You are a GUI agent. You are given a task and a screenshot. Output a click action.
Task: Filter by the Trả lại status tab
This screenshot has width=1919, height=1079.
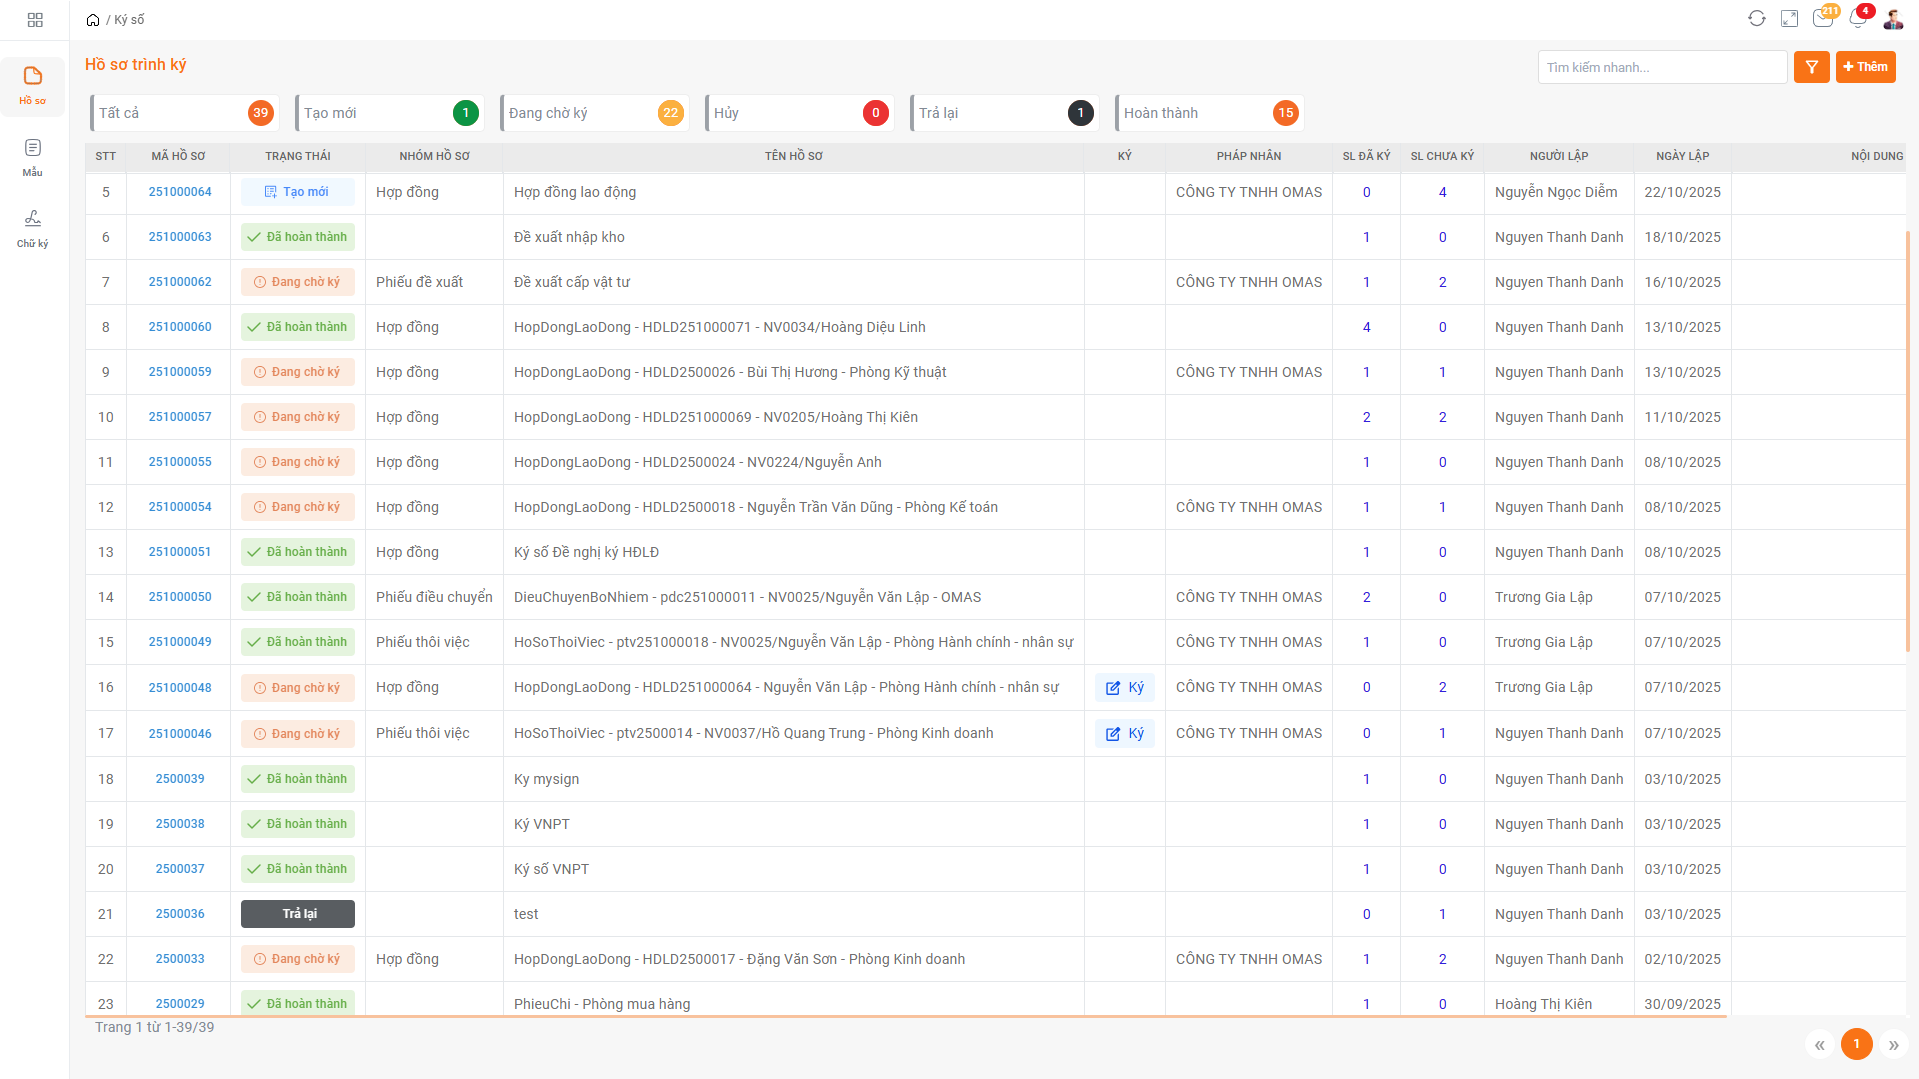click(x=1003, y=113)
